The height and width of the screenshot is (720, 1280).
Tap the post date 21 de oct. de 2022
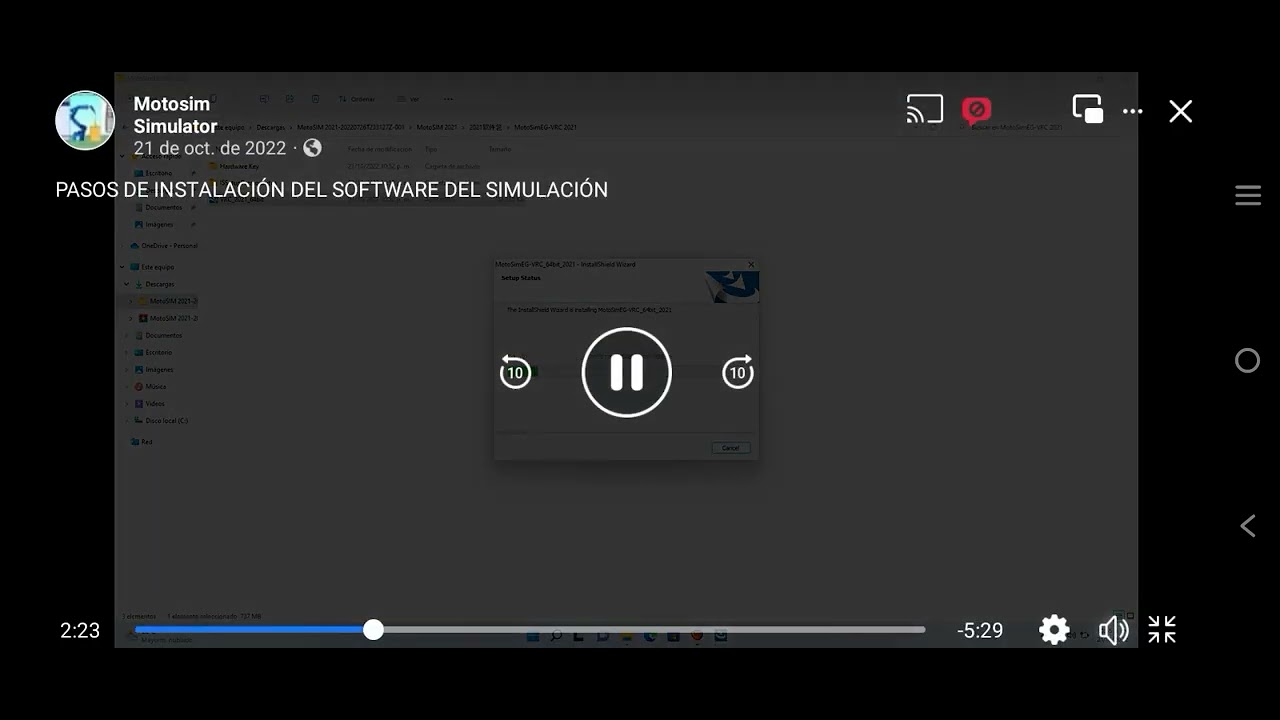(210, 148)
